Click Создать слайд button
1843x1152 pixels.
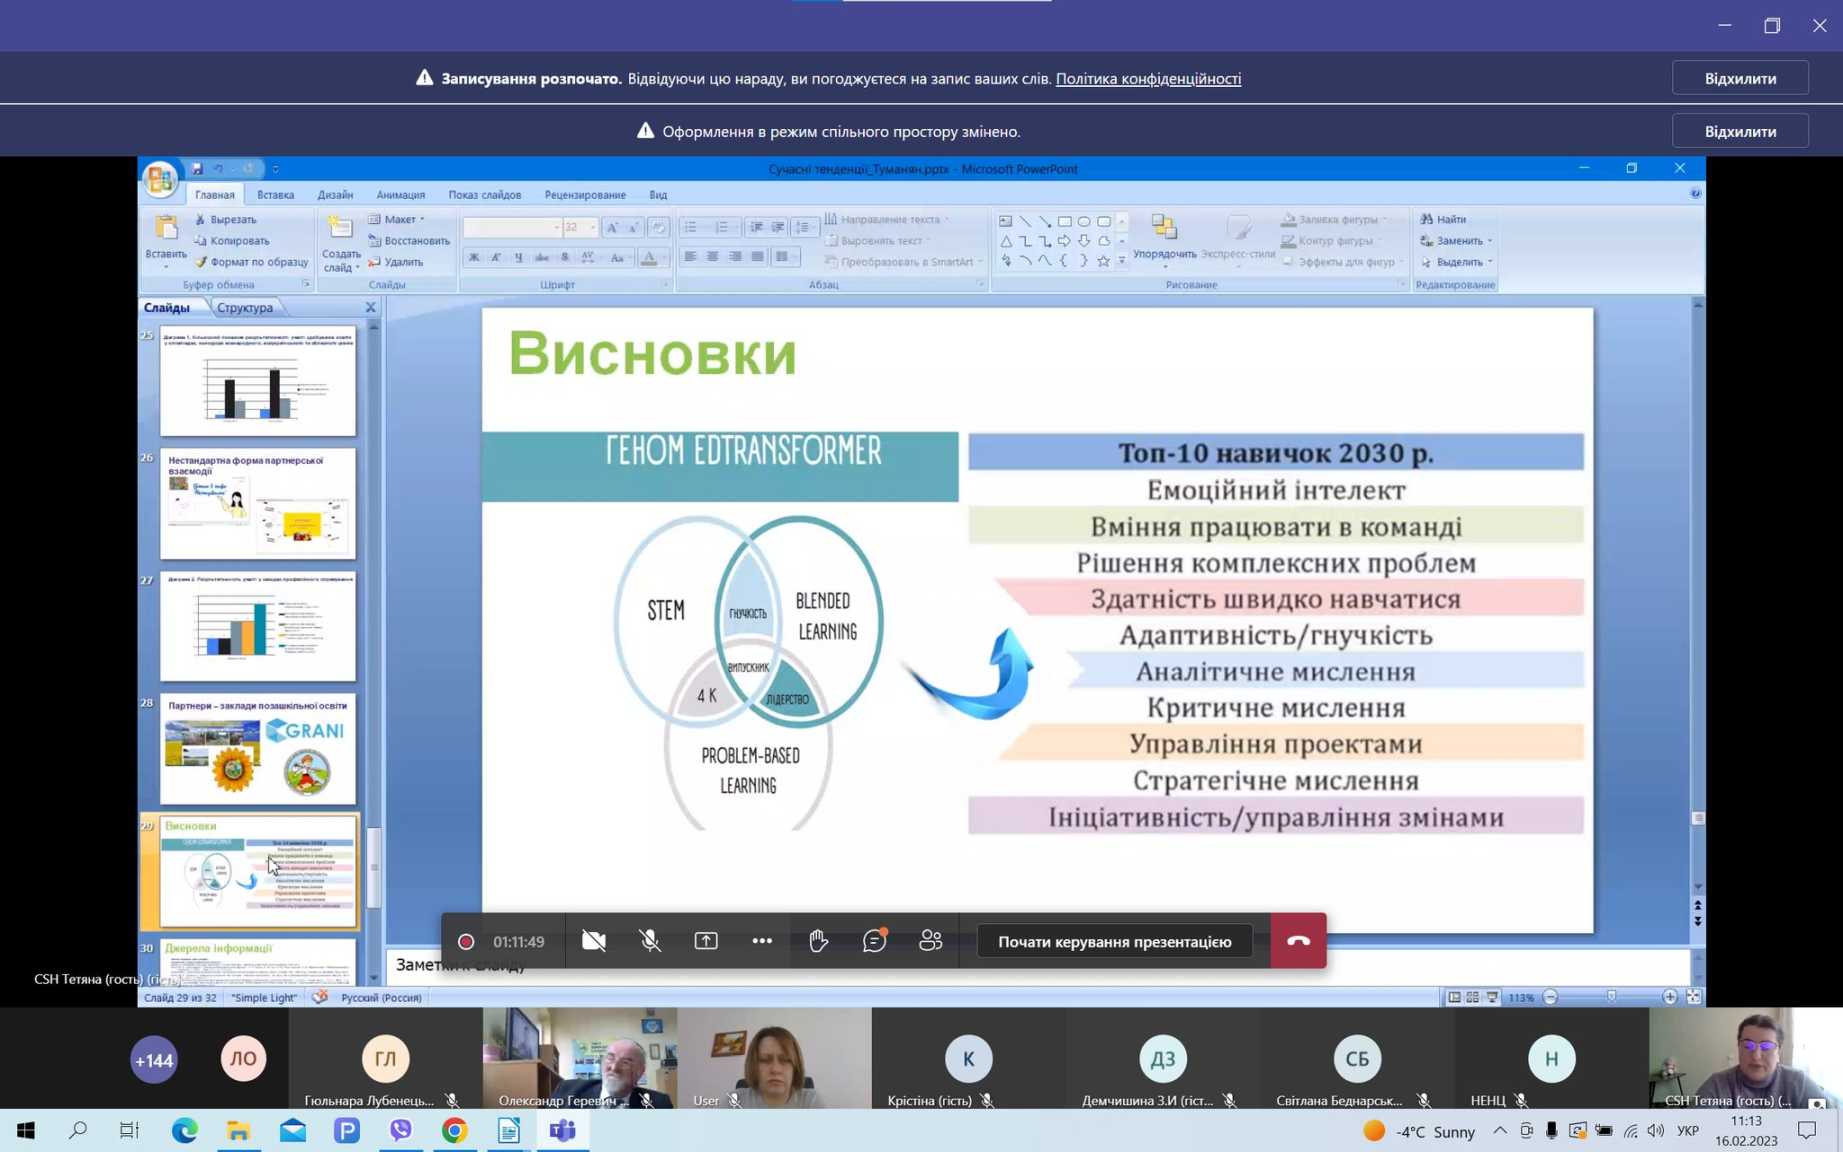(x=341, y=243)
